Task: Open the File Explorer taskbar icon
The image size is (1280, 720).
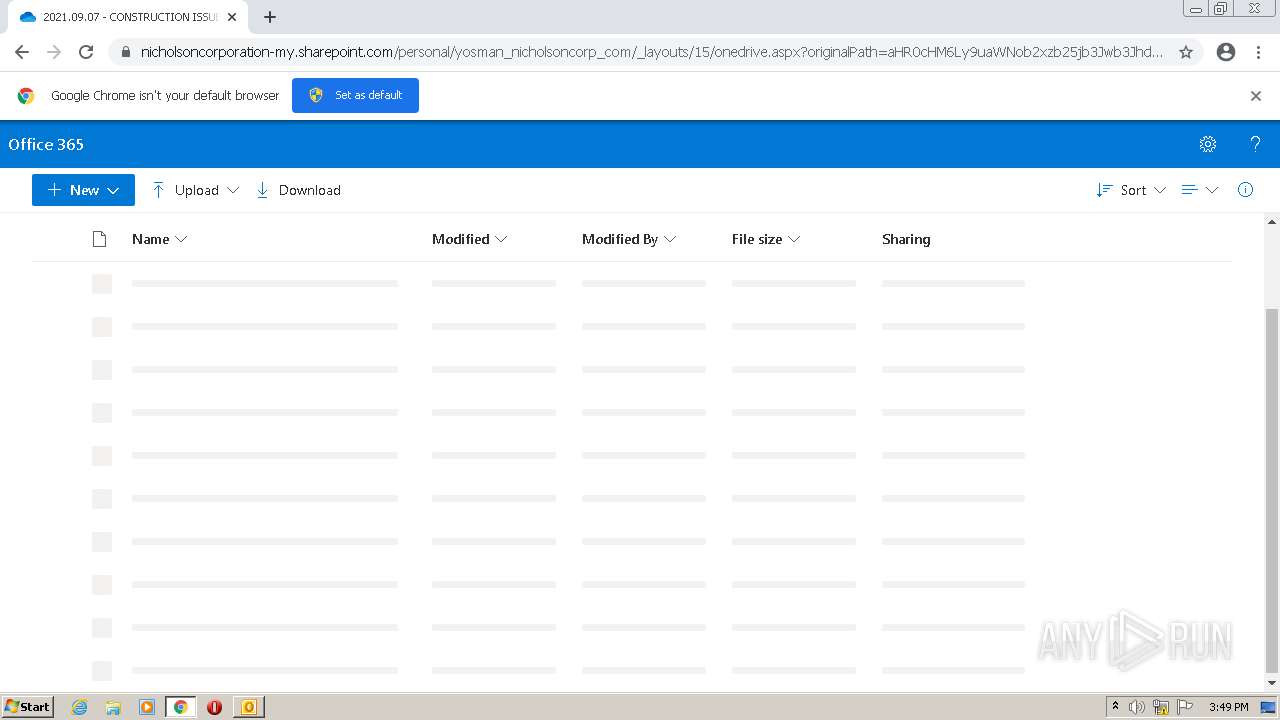Action: [113, 707]
